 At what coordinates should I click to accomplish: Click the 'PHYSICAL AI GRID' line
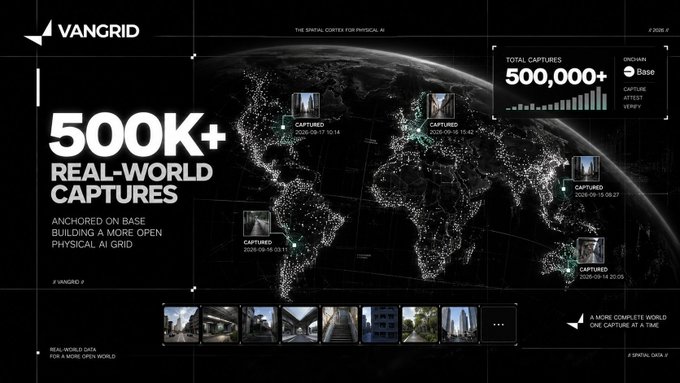pyautogui.click(x=92, y=245)
